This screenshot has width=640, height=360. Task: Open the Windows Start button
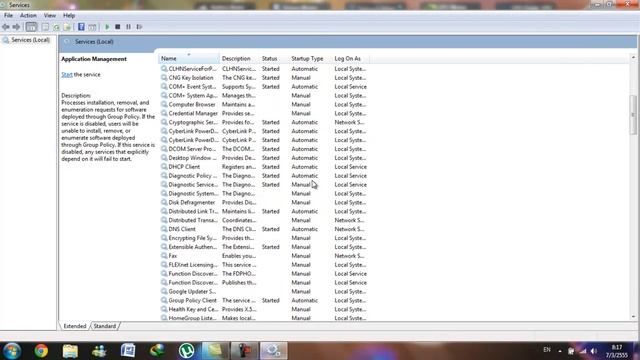click(12, 351)
